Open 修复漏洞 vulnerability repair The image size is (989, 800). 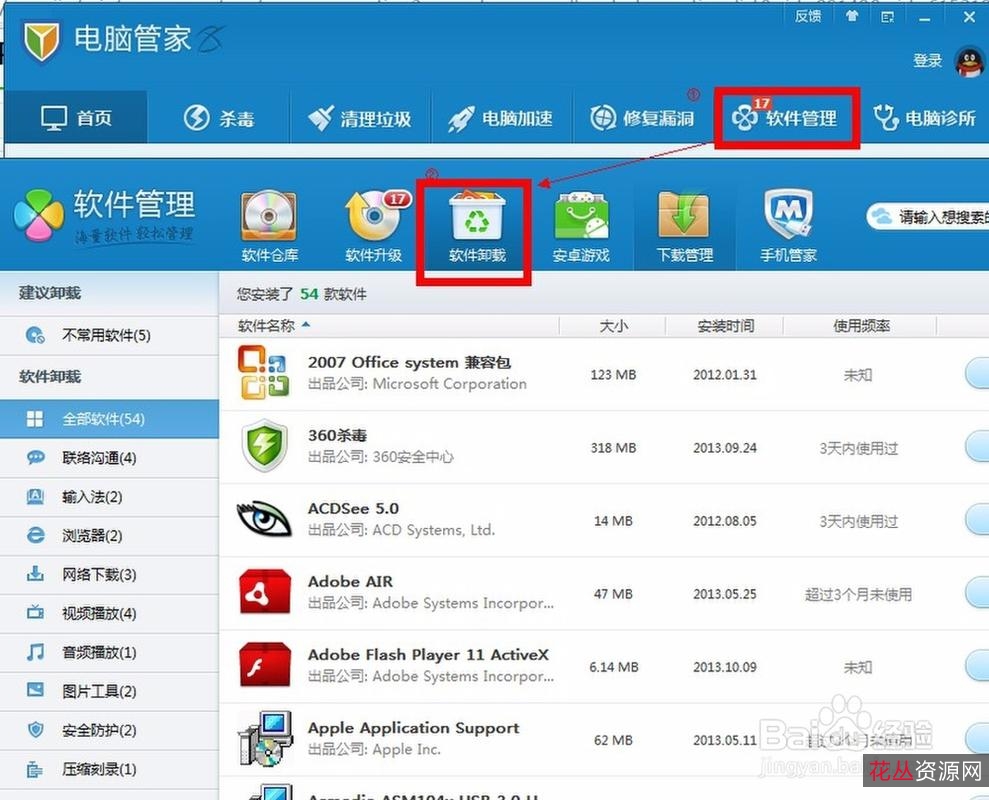click(640, 116)
